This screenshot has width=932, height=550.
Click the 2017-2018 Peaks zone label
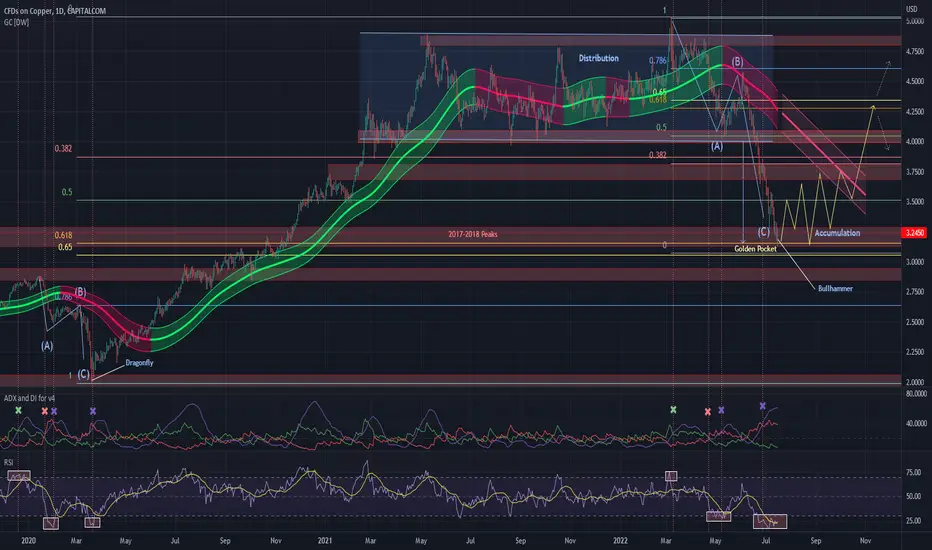pos(473,234)
